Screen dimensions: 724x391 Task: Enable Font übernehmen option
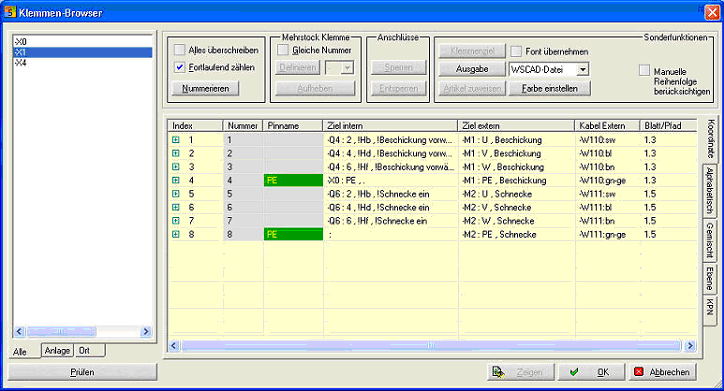(516, 51)
